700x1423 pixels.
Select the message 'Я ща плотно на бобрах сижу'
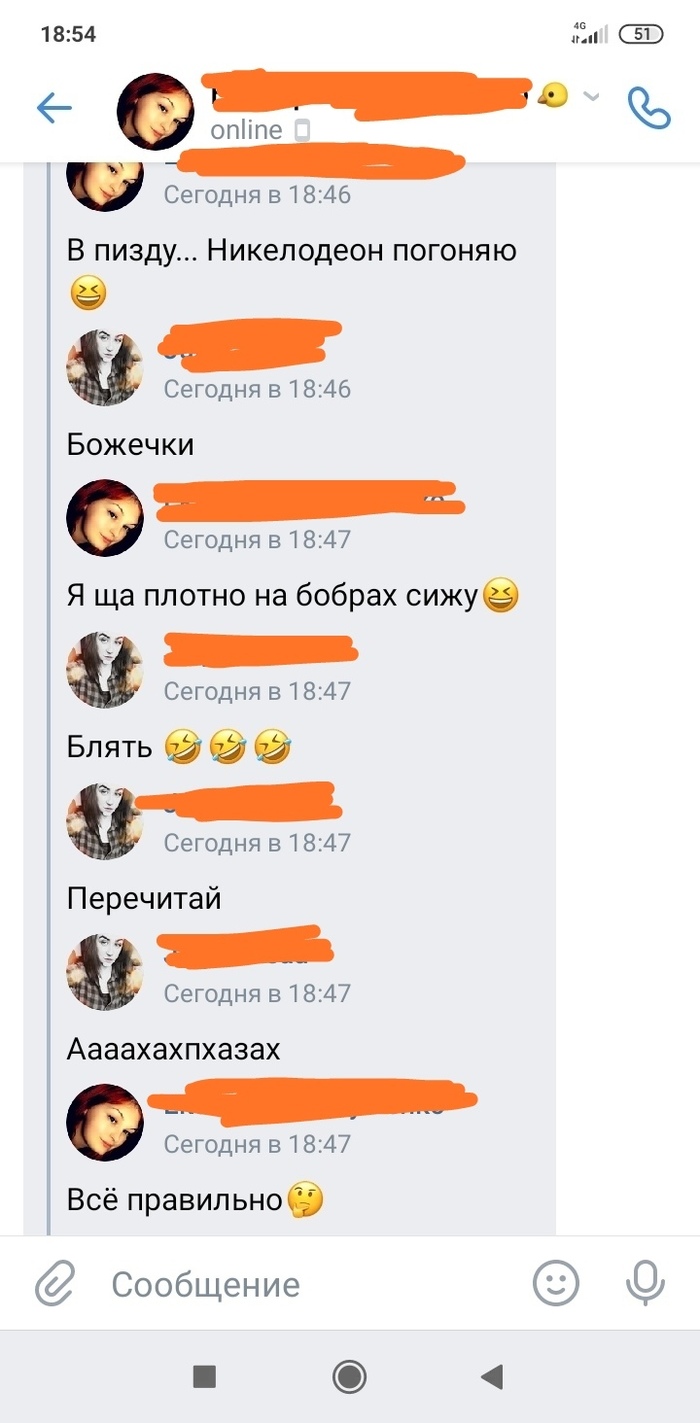pos(293,597)
